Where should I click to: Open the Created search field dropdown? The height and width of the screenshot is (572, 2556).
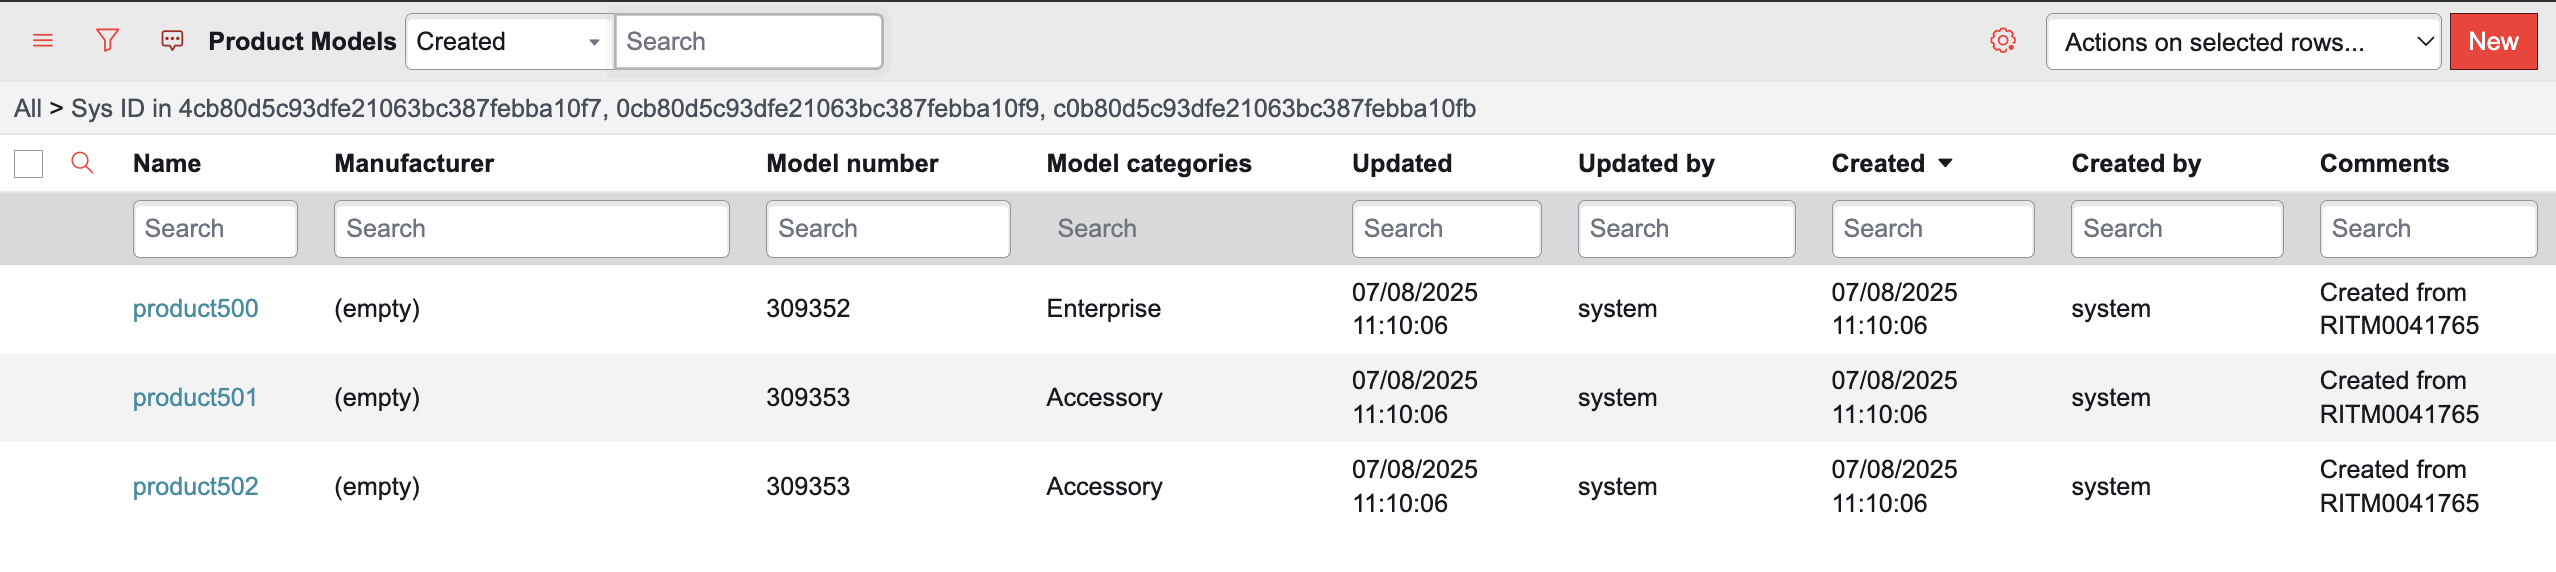(x=508, y=41)
